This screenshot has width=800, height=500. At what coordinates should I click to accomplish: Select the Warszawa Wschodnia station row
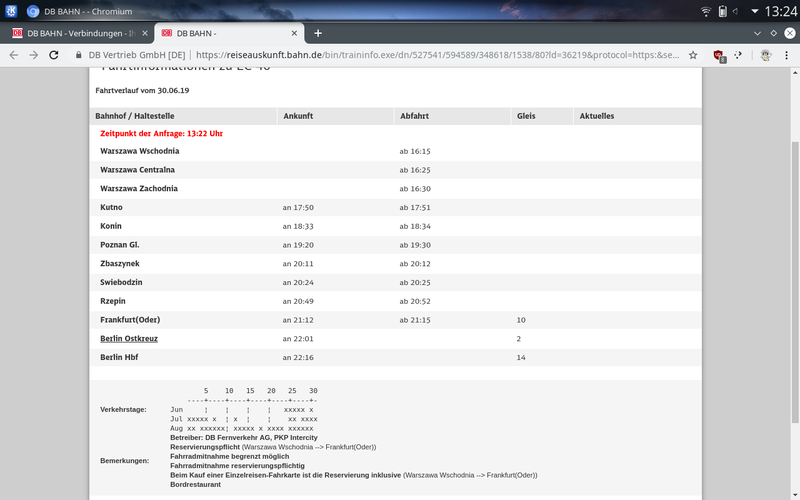coord(395,152)
